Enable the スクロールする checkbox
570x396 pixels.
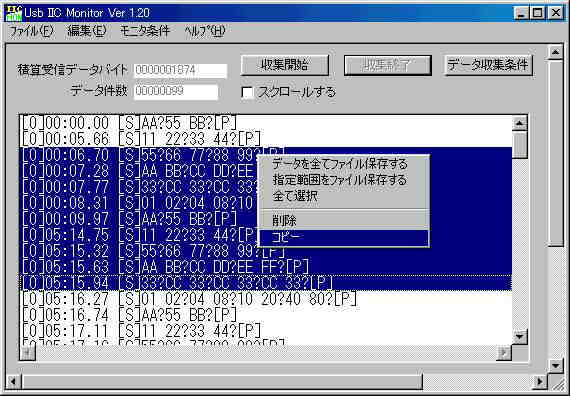(247, 92)
